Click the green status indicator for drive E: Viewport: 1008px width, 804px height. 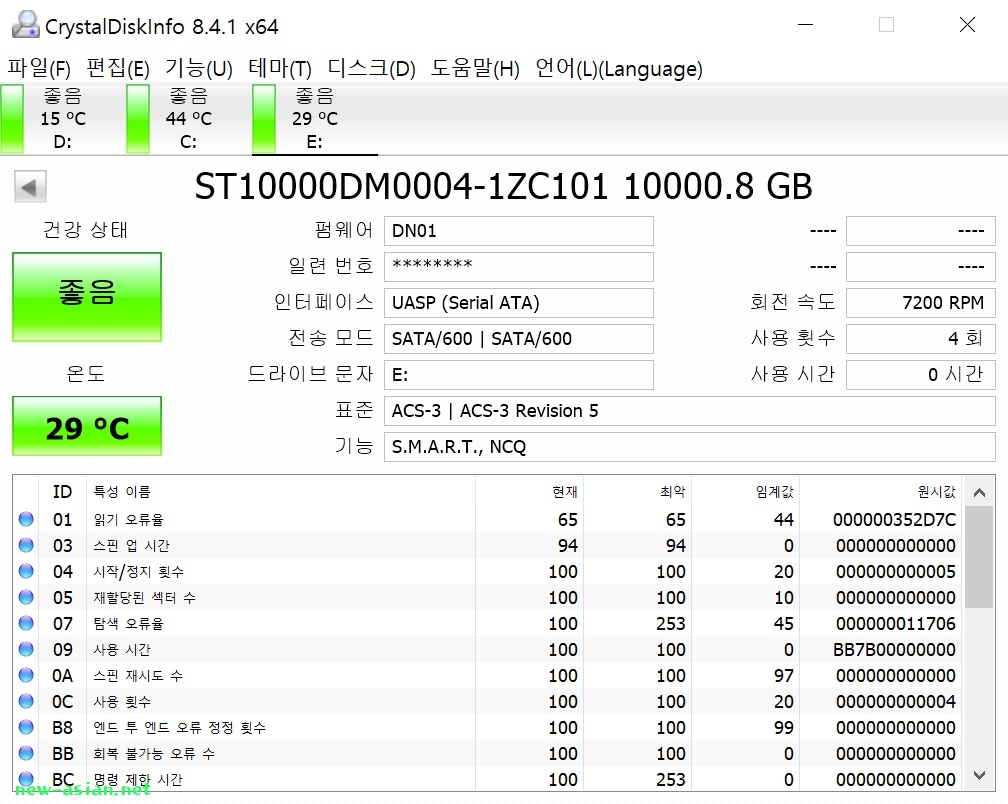pos(264,119)
